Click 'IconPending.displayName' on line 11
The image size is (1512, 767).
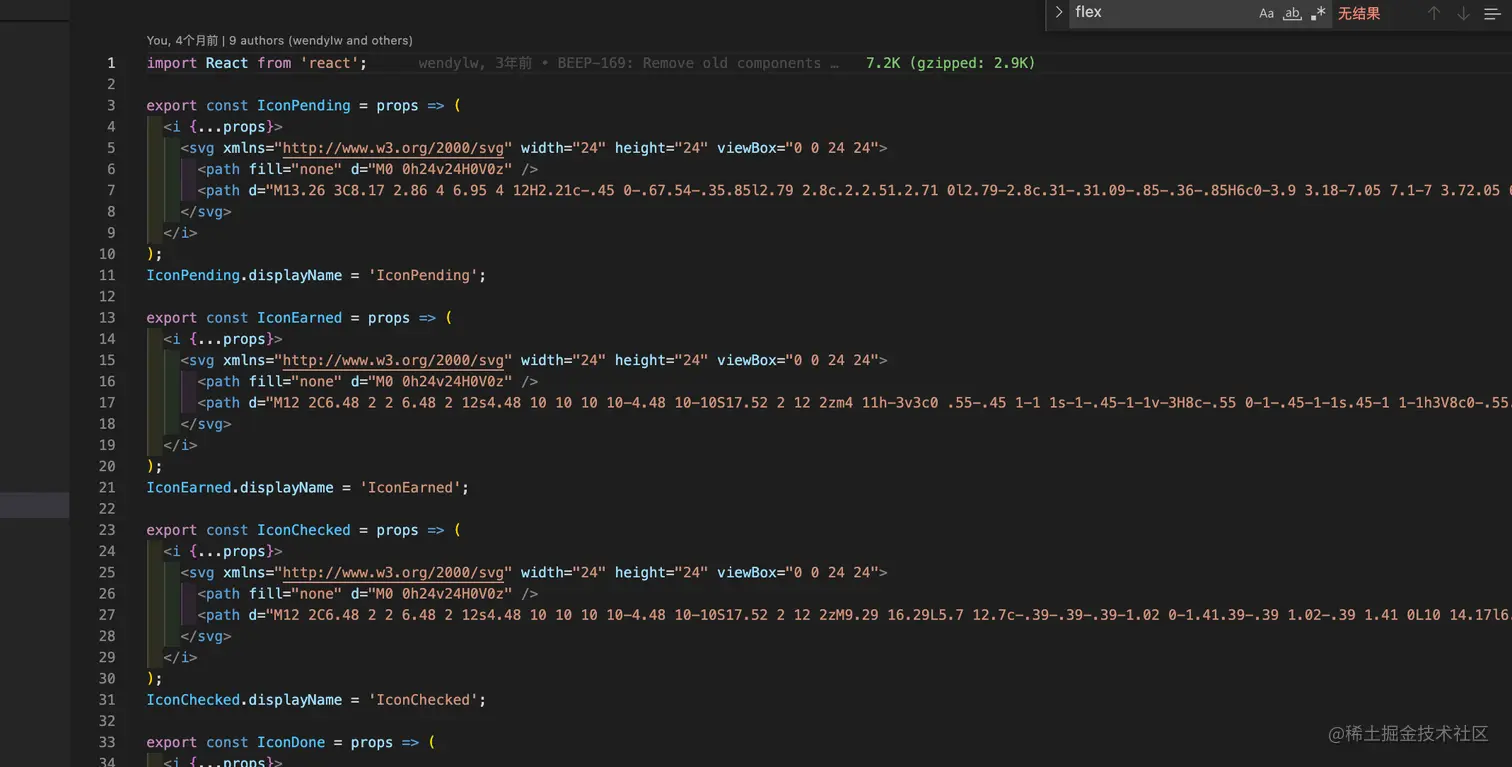244,275
